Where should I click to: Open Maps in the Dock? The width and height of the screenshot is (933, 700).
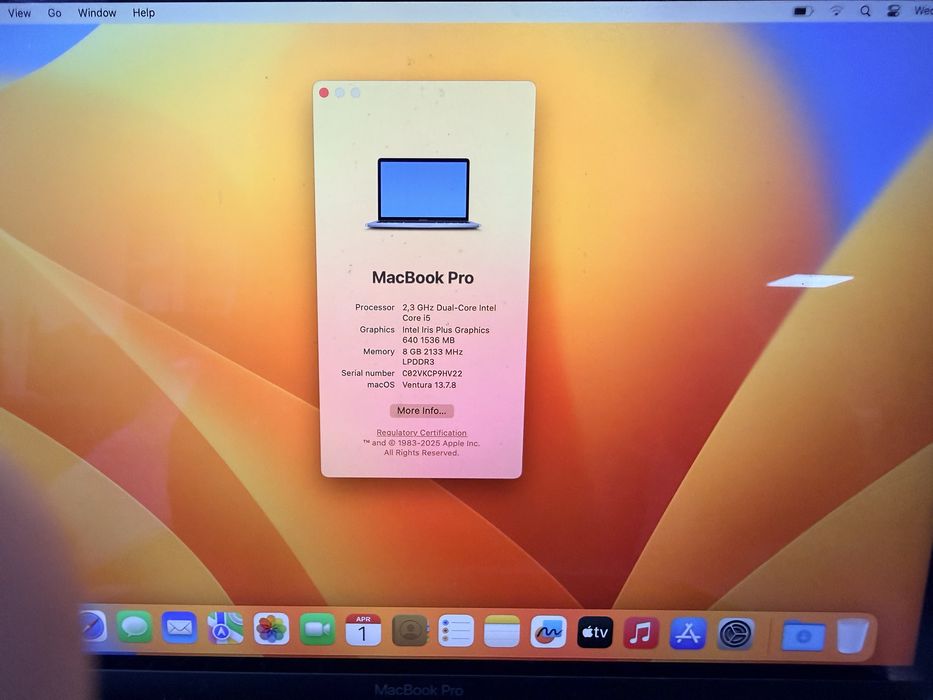pyautogui.click(x=225, y=629)
